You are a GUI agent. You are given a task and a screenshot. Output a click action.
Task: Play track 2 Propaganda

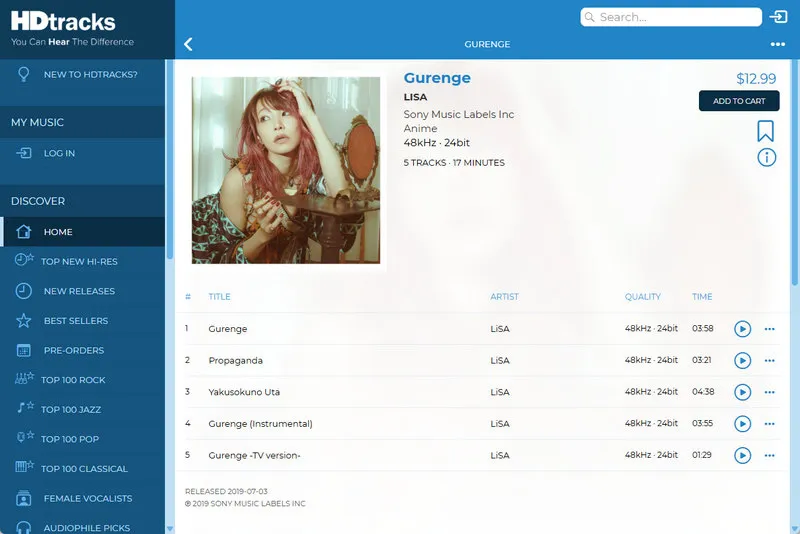[x=742, y=361]
